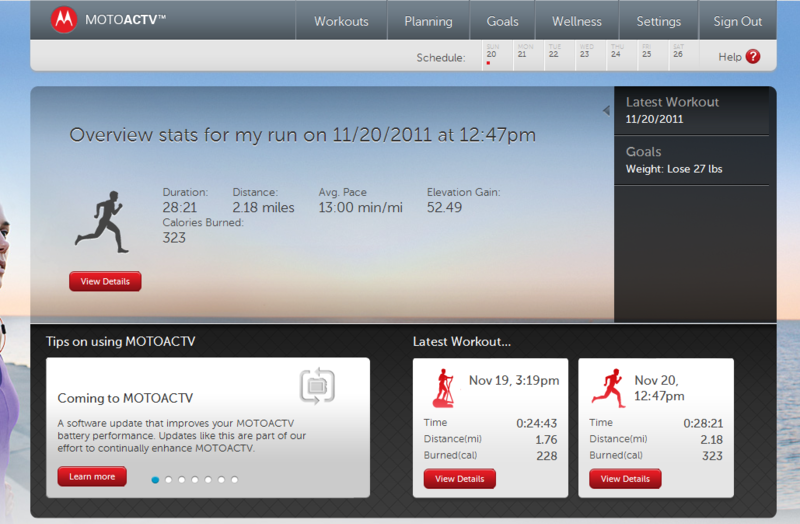Click the elliptical workout icon for Nov 19
The width and height of the screenshot is (800, 524).
click(x=443, y=388)
